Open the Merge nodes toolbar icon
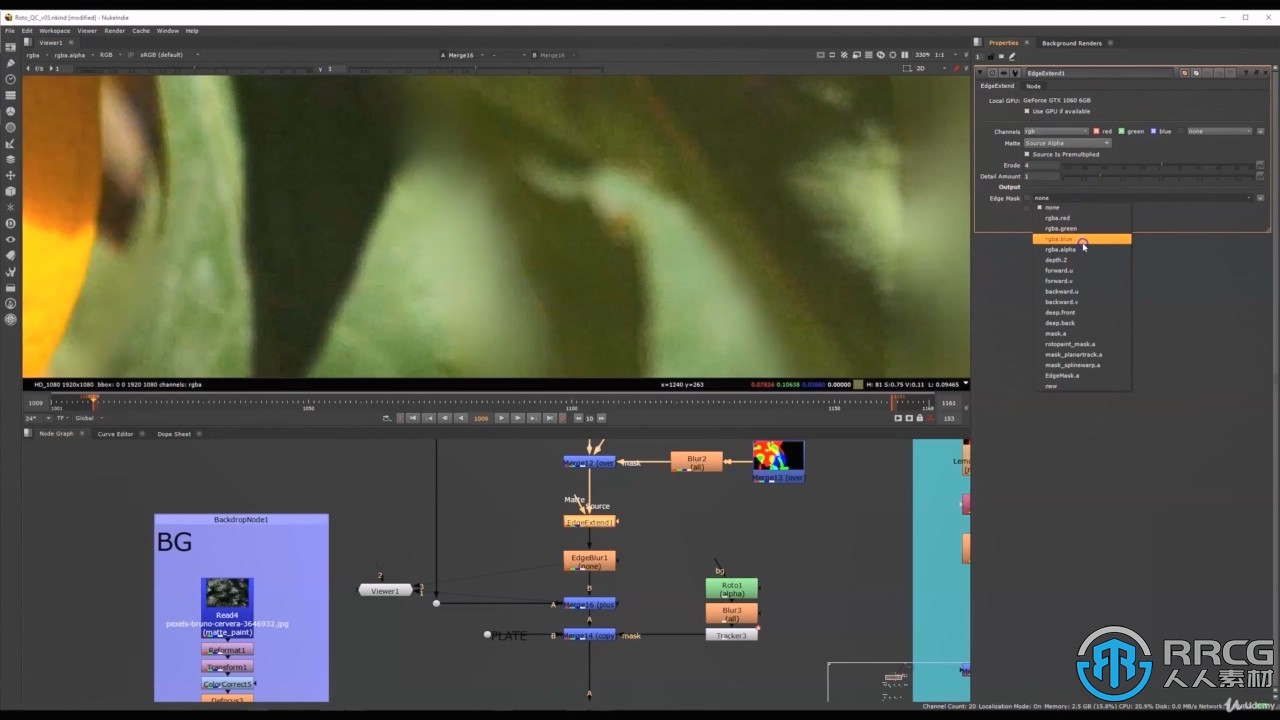This screenshot has height=720, width=1280. (x=11, y=159)
